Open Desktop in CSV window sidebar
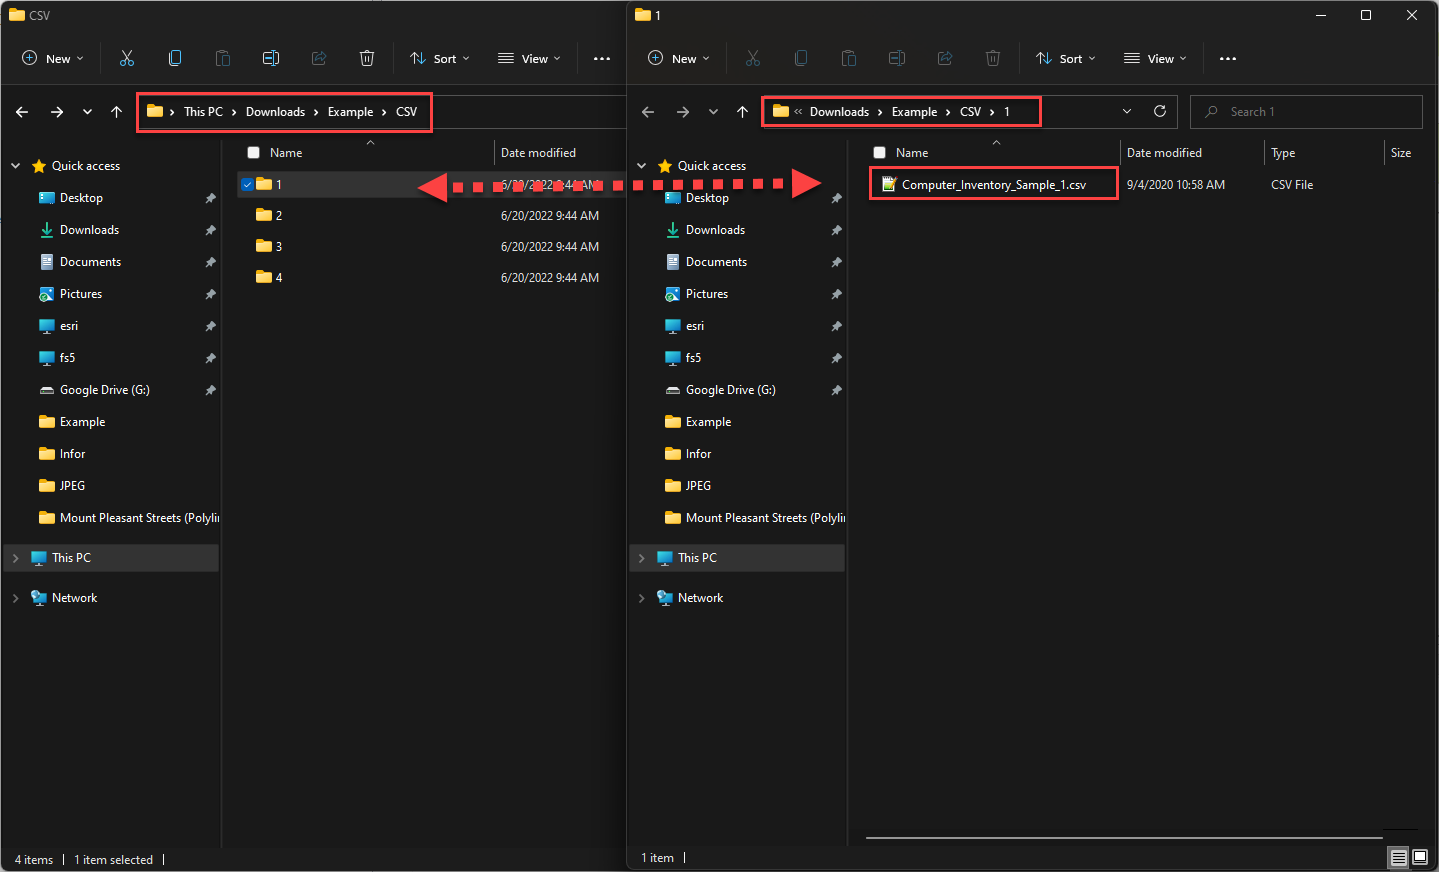 pyautogui.click(x=81, y=198)
